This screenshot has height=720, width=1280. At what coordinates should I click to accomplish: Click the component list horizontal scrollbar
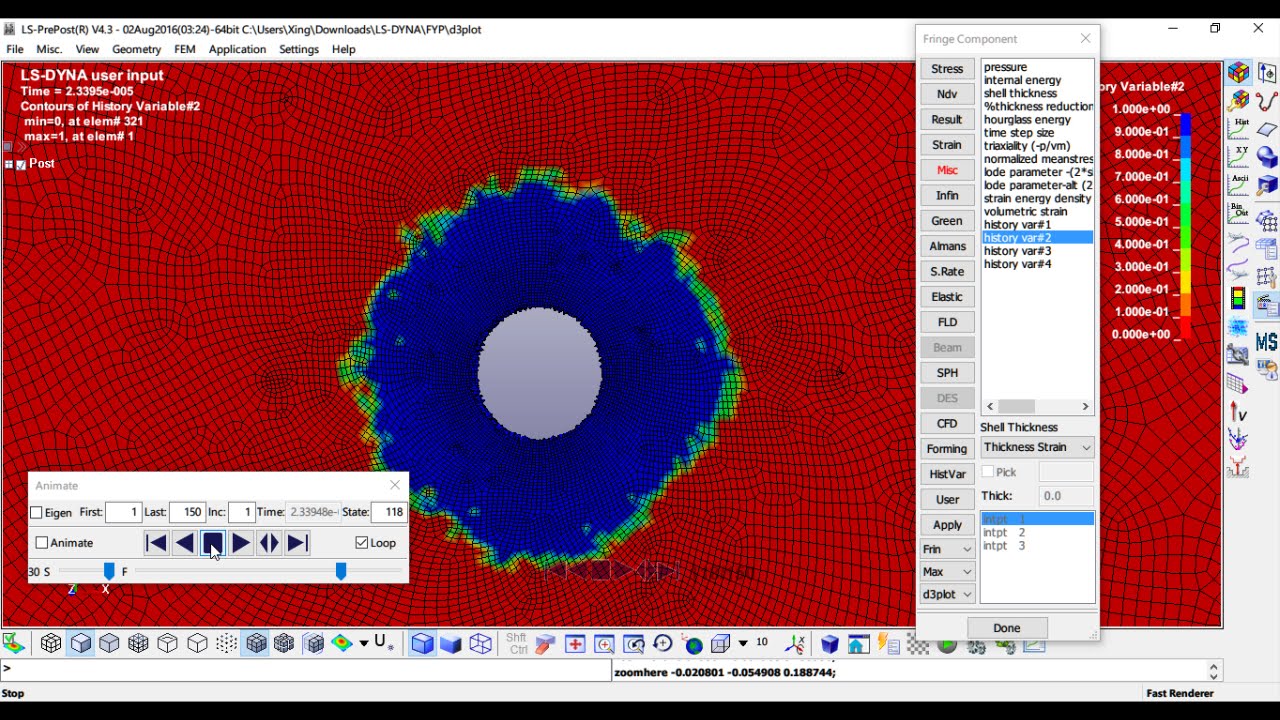[1038, 406]
